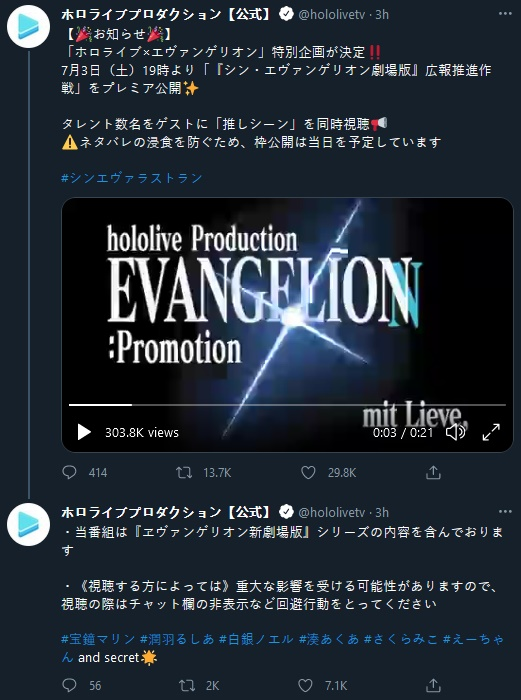Play the Evangelion promotion video

(x=84, y=432)
